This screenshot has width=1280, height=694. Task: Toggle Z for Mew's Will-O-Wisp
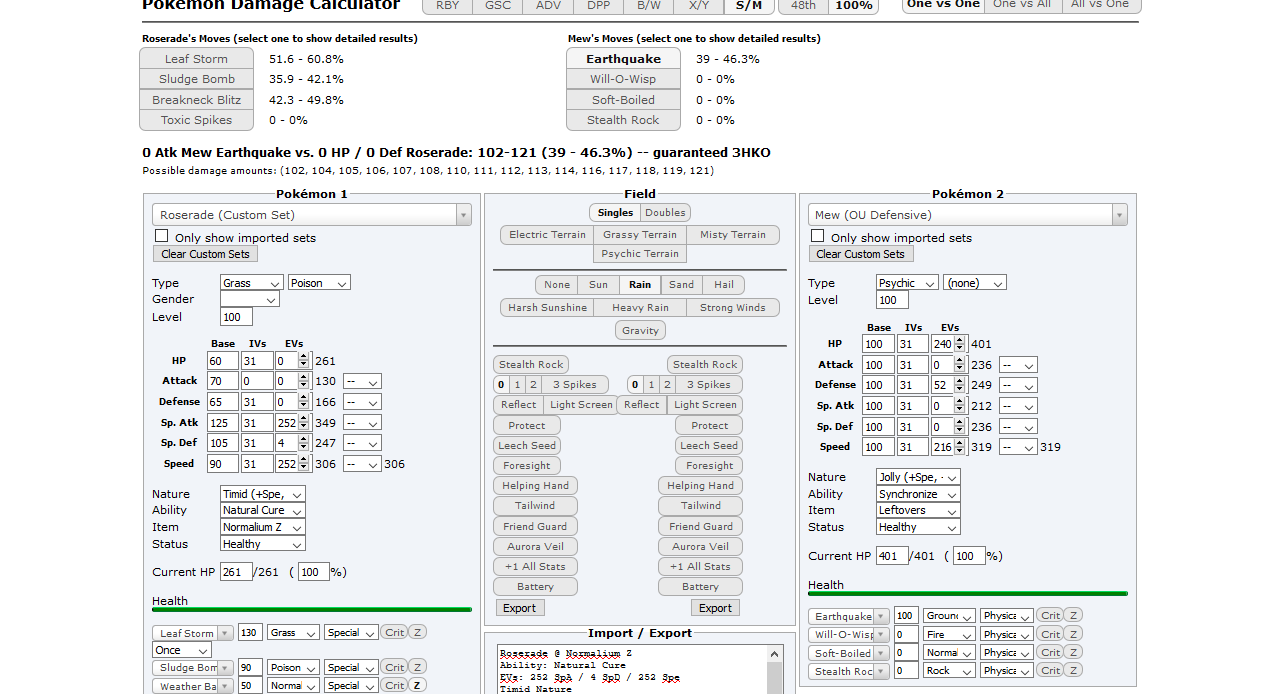point(1073,634)
